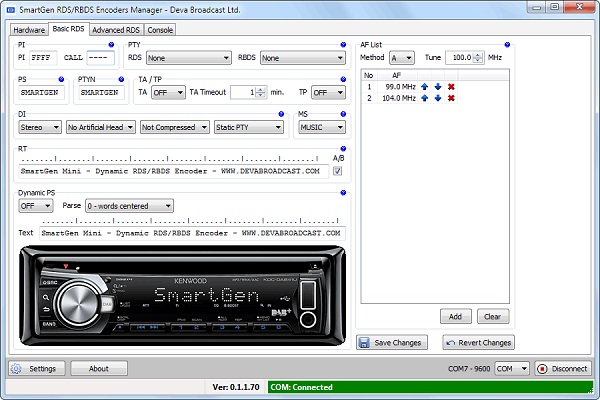
Task: Click the AF column header
Action: pyautogui.click(x=396, y=75)
